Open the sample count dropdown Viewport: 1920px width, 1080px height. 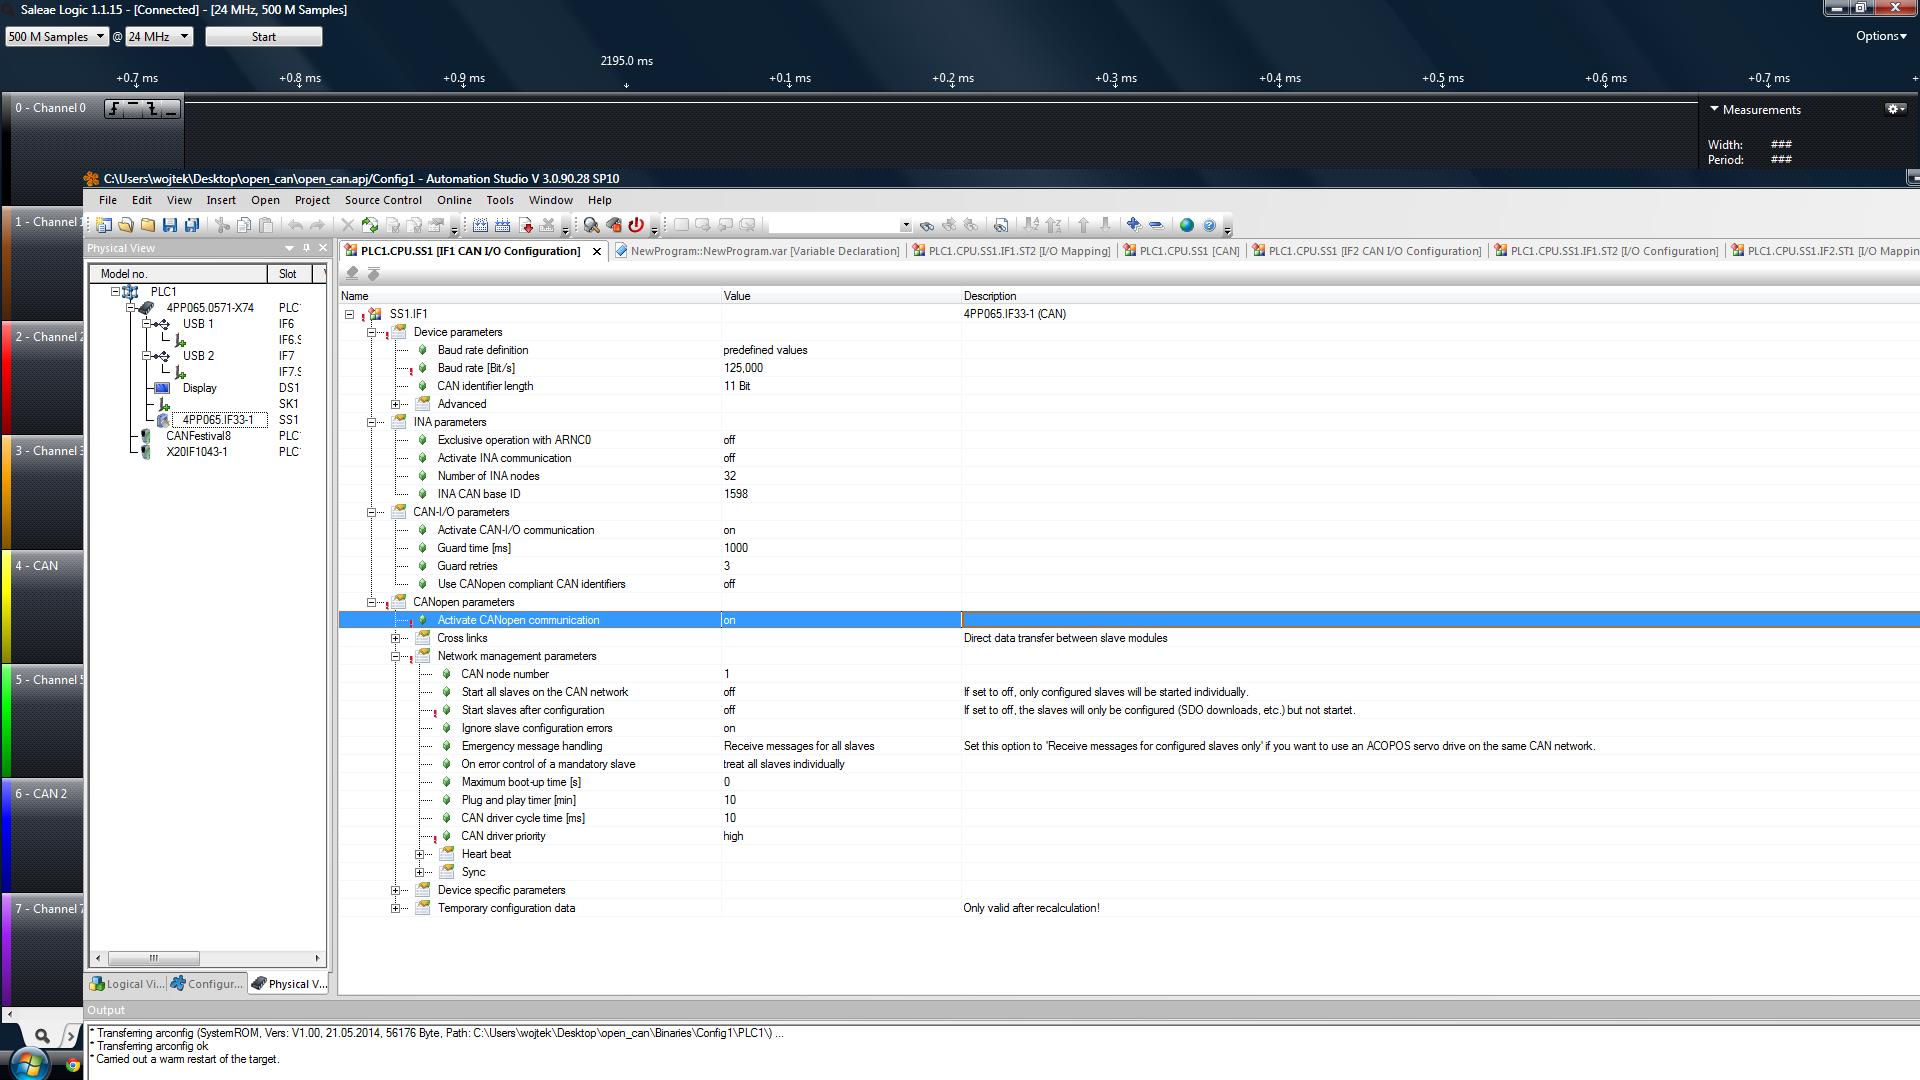pos(57,37)
